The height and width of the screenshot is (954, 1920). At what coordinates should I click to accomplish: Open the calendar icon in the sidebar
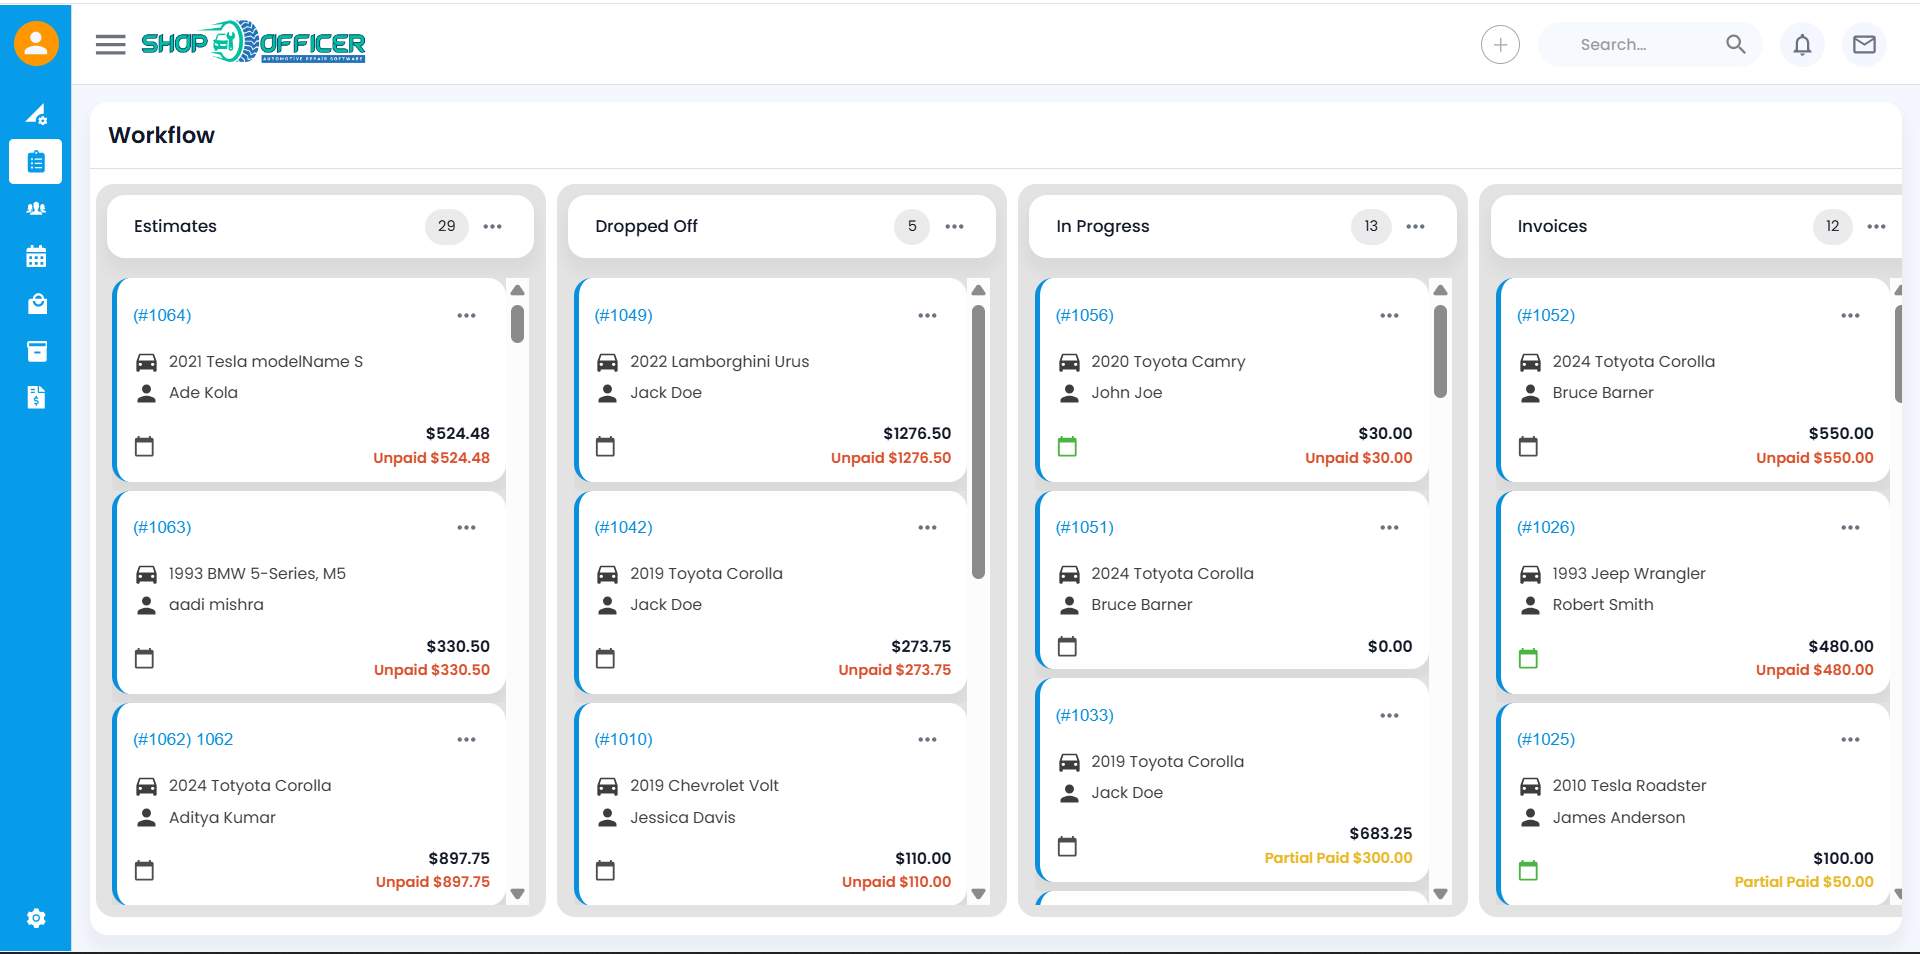[x=36, y=257]
